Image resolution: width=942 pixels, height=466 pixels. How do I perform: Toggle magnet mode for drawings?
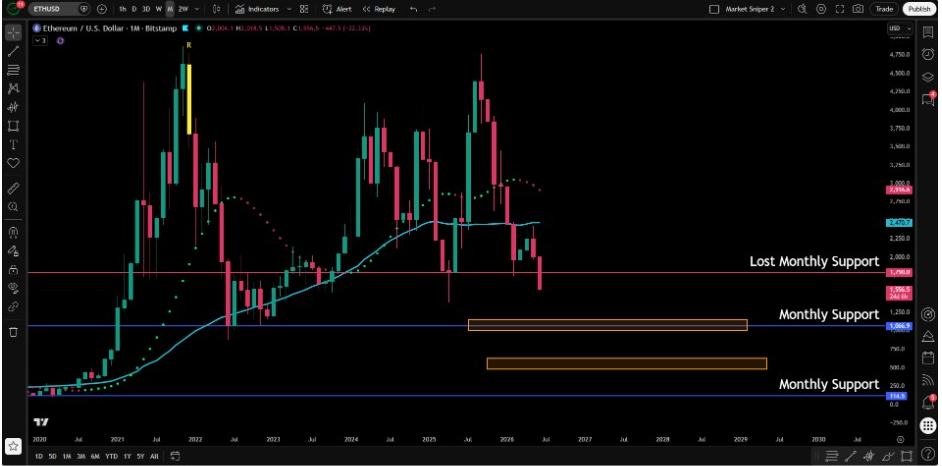[13, 232]
